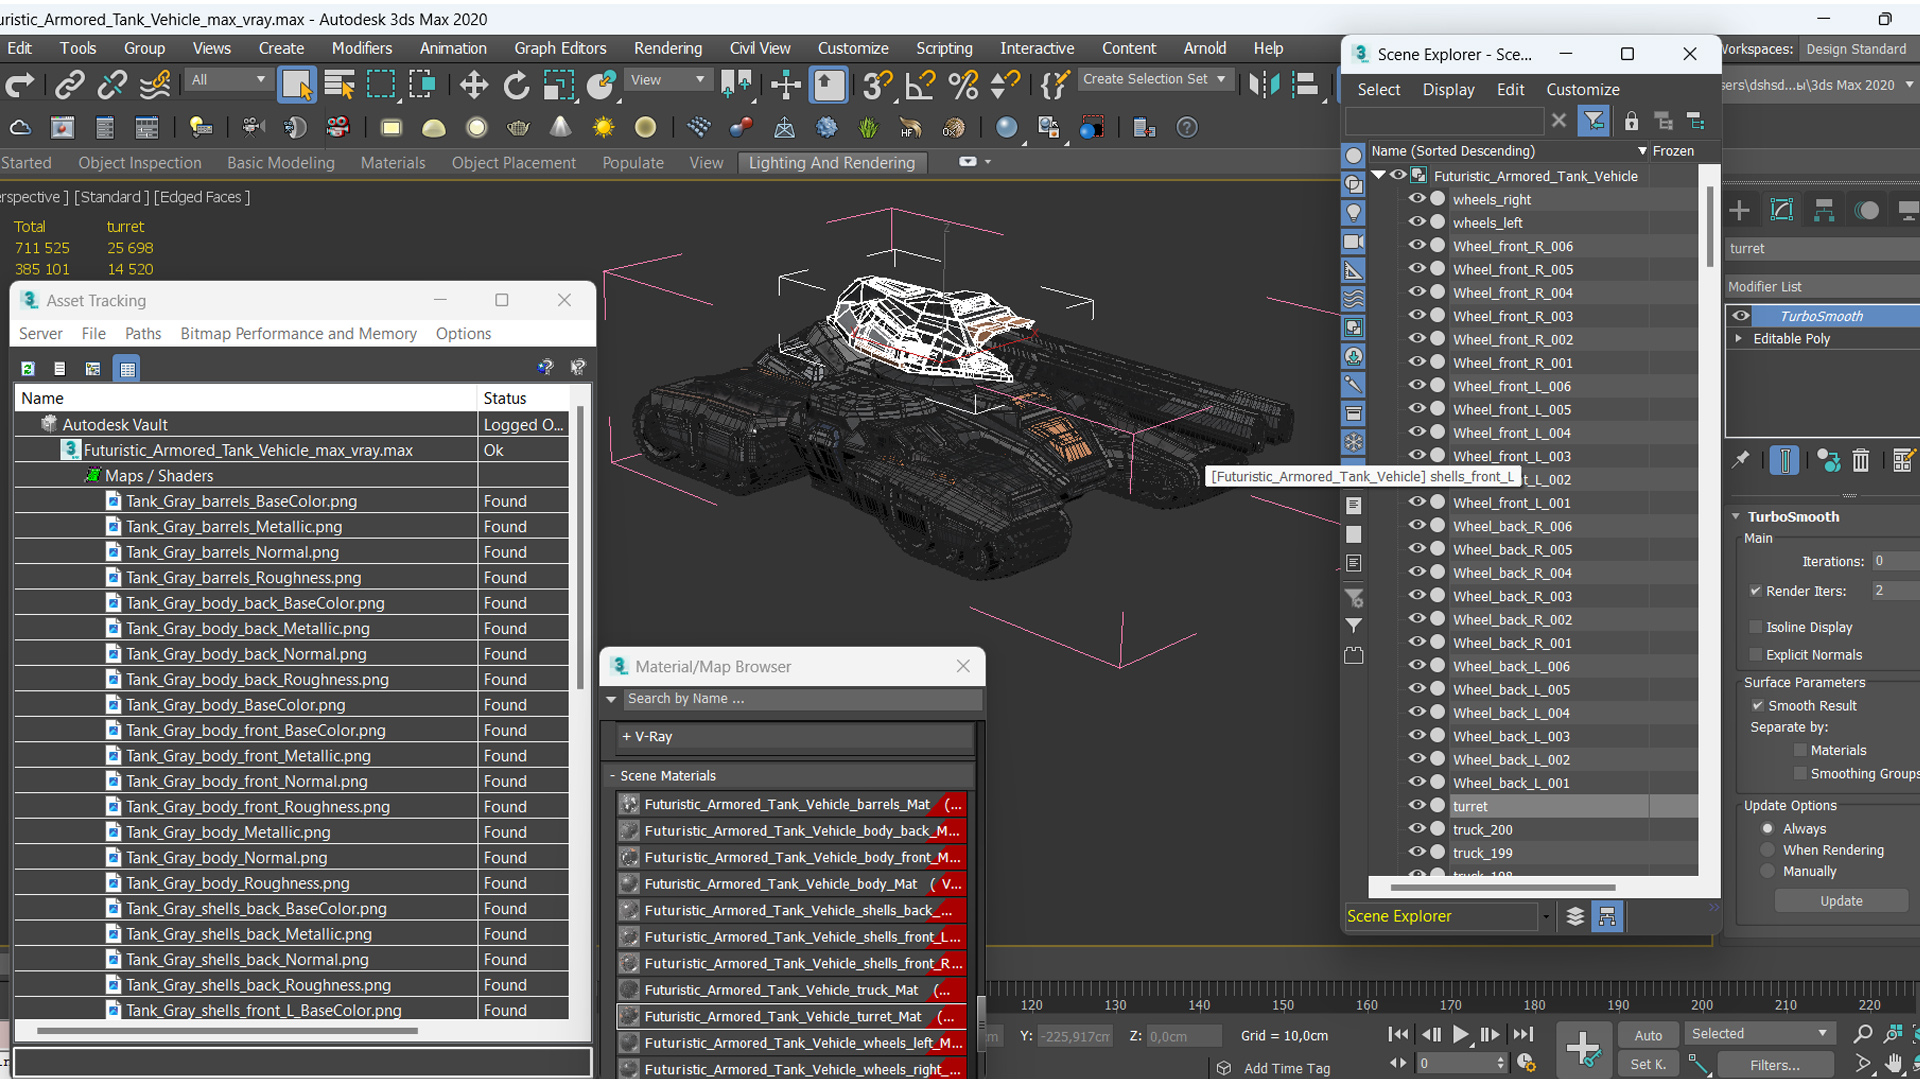The width and height of the screenshot is (1920, 1080).
Task: Click the Scene Explorer search field
Action: click(1445, 121)
